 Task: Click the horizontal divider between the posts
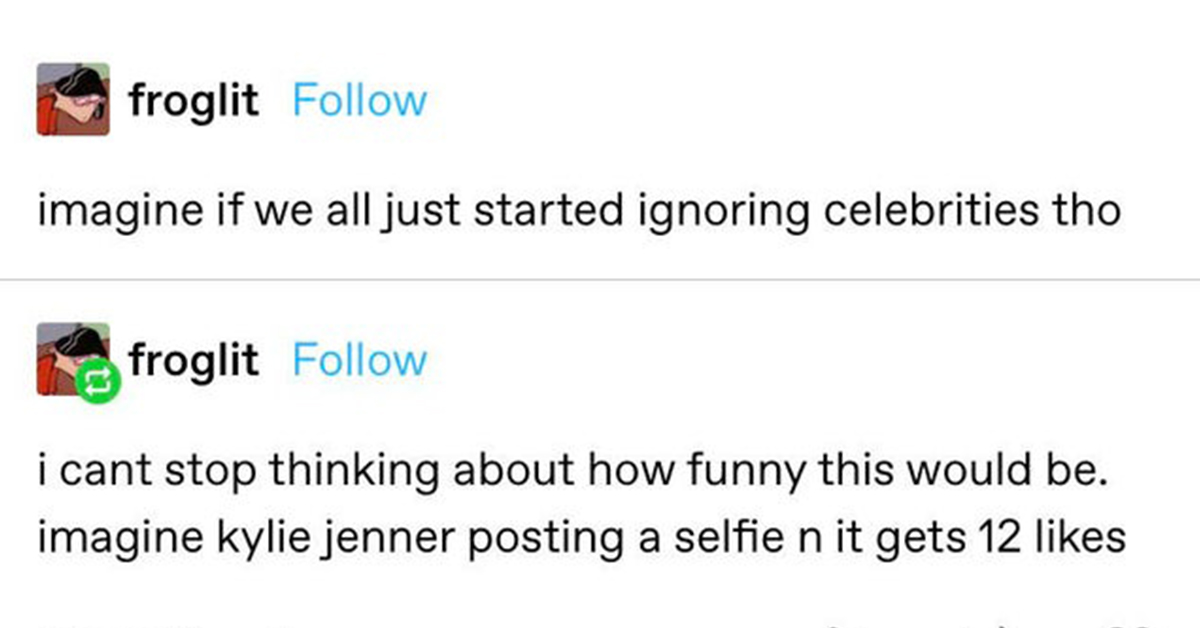(x=600, y=280)
